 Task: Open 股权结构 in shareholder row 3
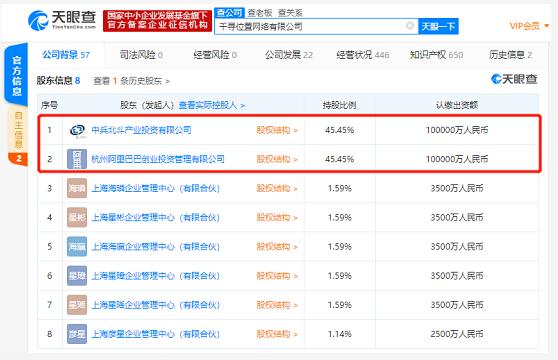click(277, 188)
